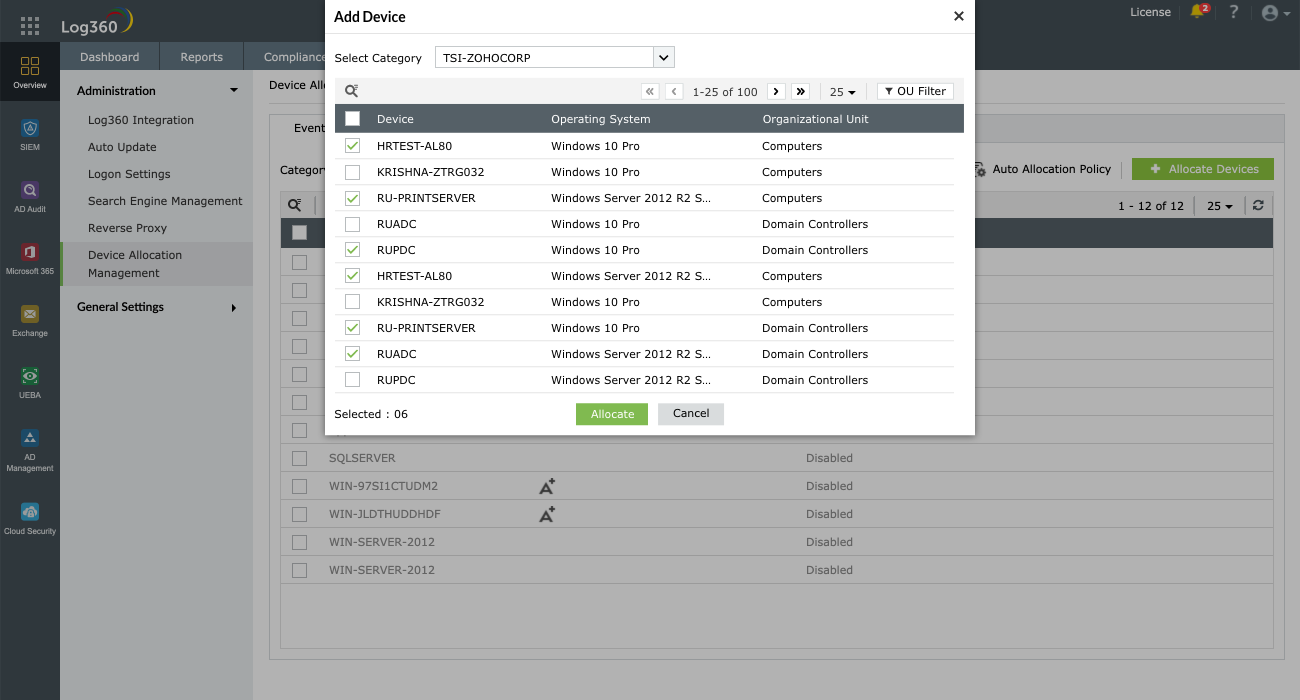Open the SIEM module
Image resolution: width=1300 pixels, height=700 pixels.
(30, 135)
